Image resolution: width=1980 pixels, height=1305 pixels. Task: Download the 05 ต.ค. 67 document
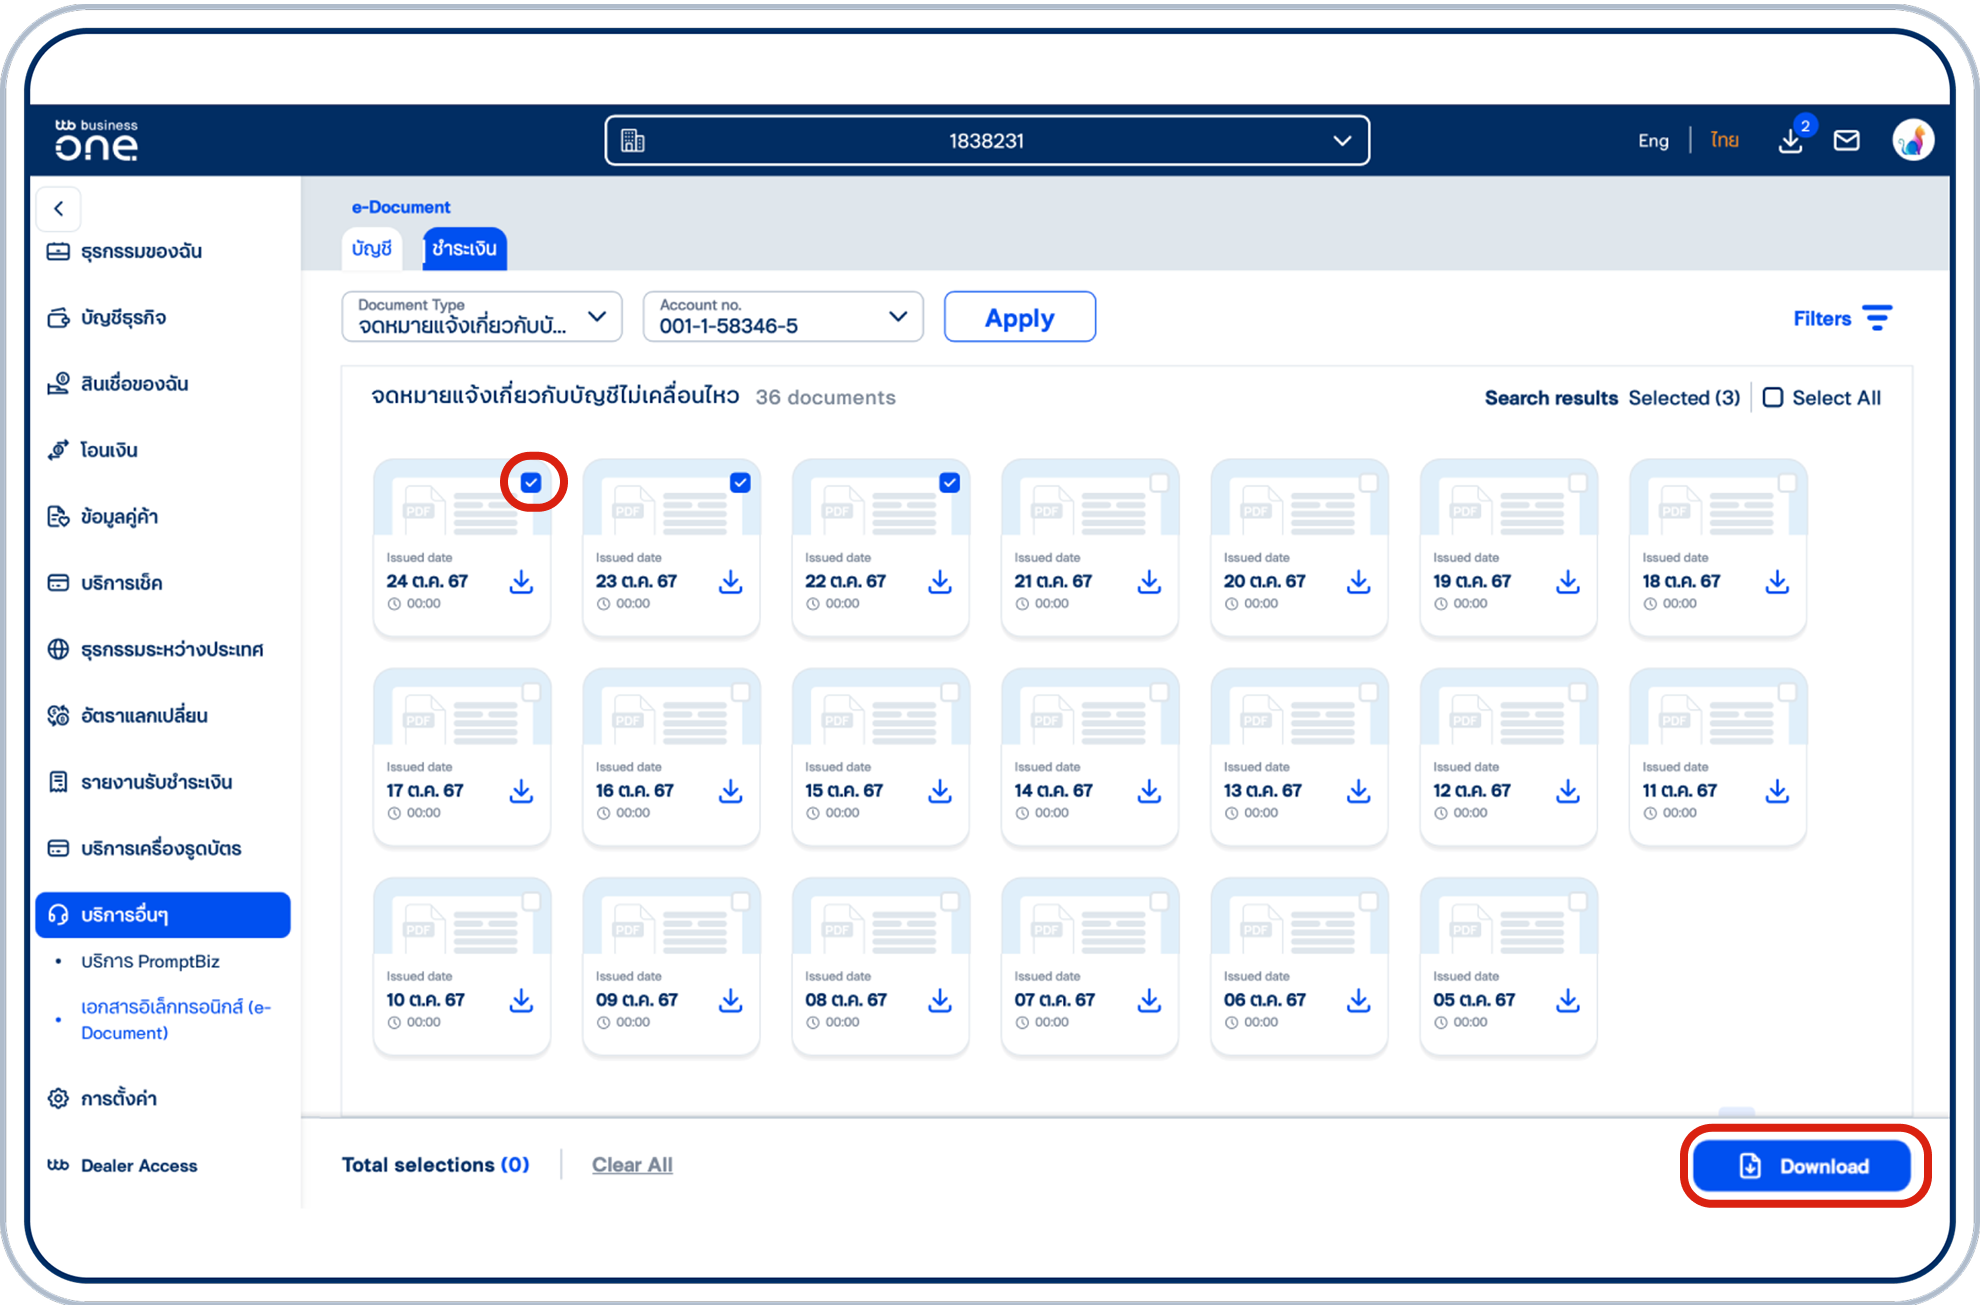(x=1567, y=1001)
